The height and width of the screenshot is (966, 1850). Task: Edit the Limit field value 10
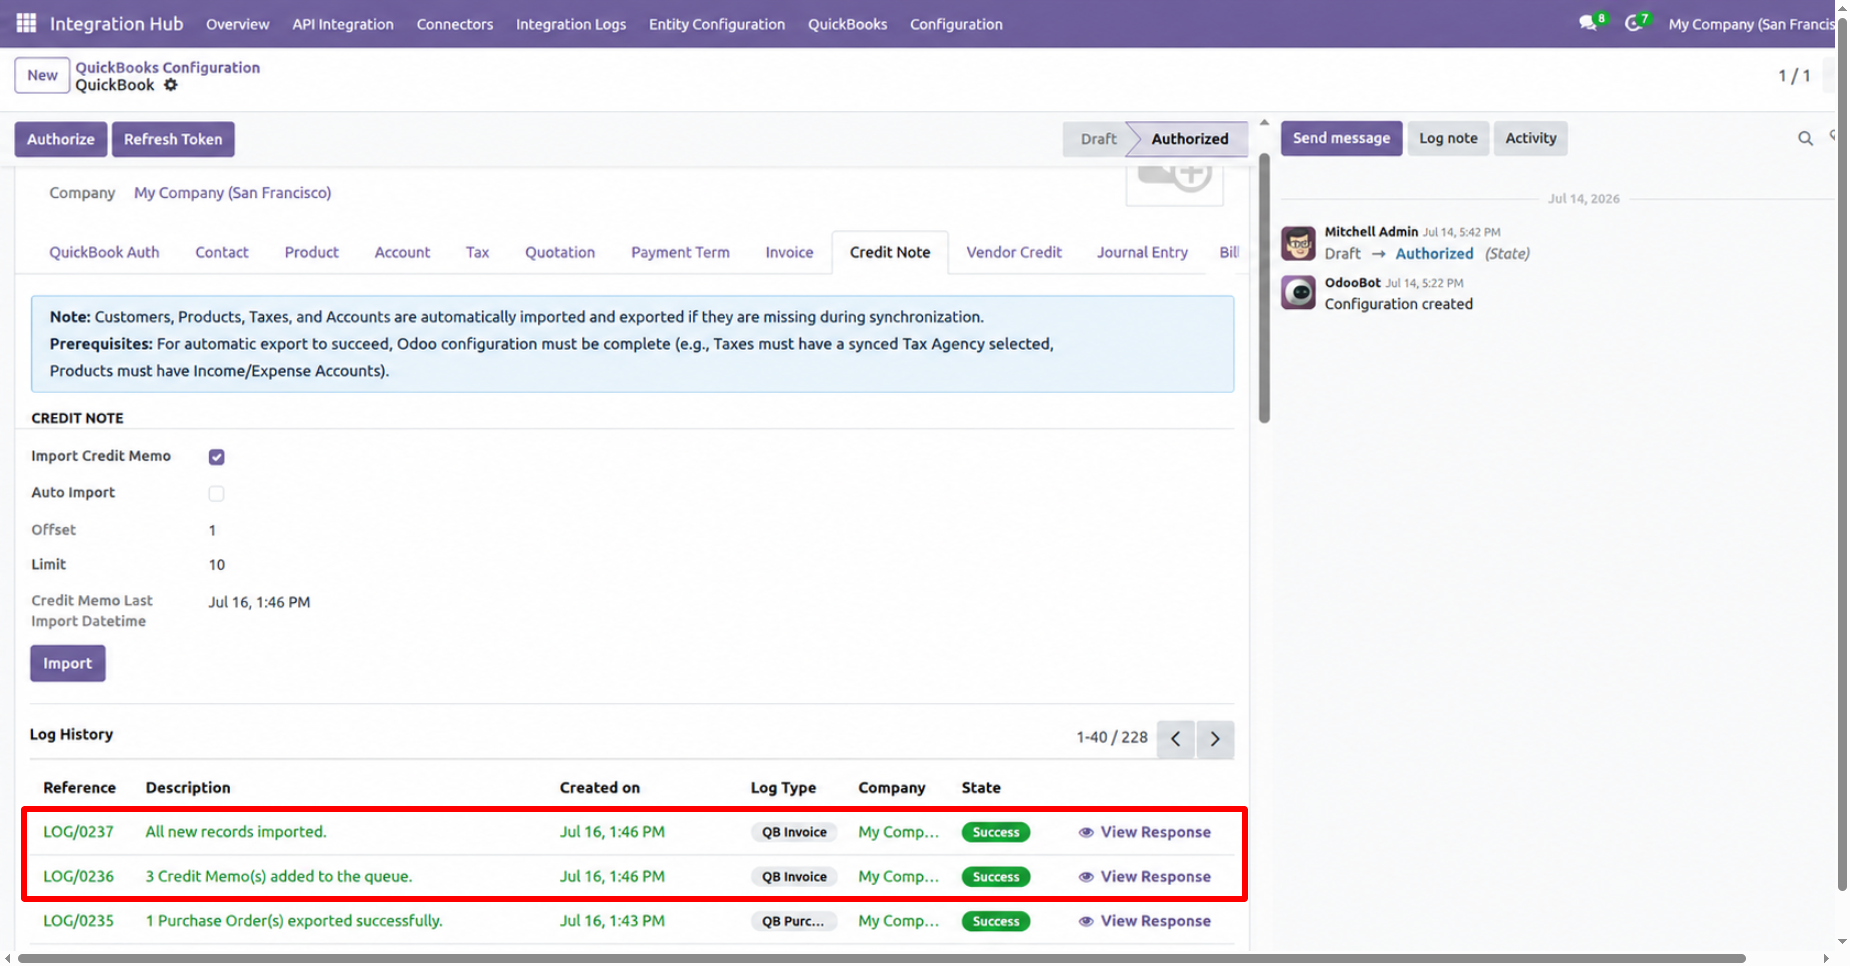217,565
